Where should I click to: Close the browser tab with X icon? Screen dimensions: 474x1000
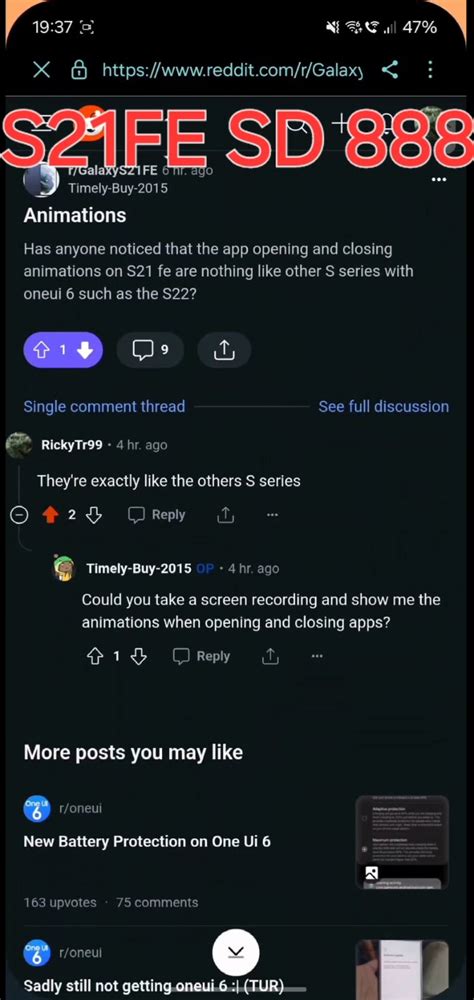pos(41,70)
